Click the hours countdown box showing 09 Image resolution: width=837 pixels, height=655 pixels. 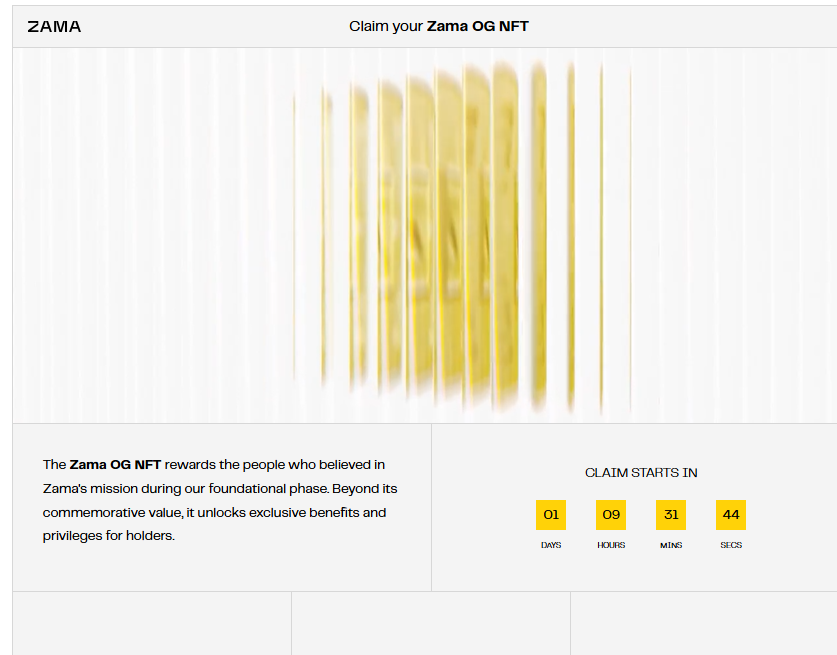click(x=611, y=515)
